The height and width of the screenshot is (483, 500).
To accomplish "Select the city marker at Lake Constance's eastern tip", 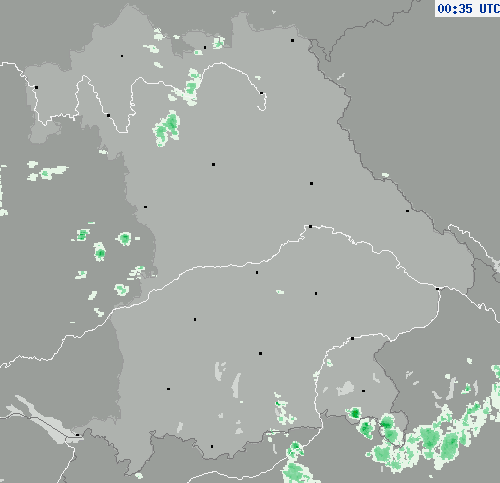I will [x=77, y=435].
